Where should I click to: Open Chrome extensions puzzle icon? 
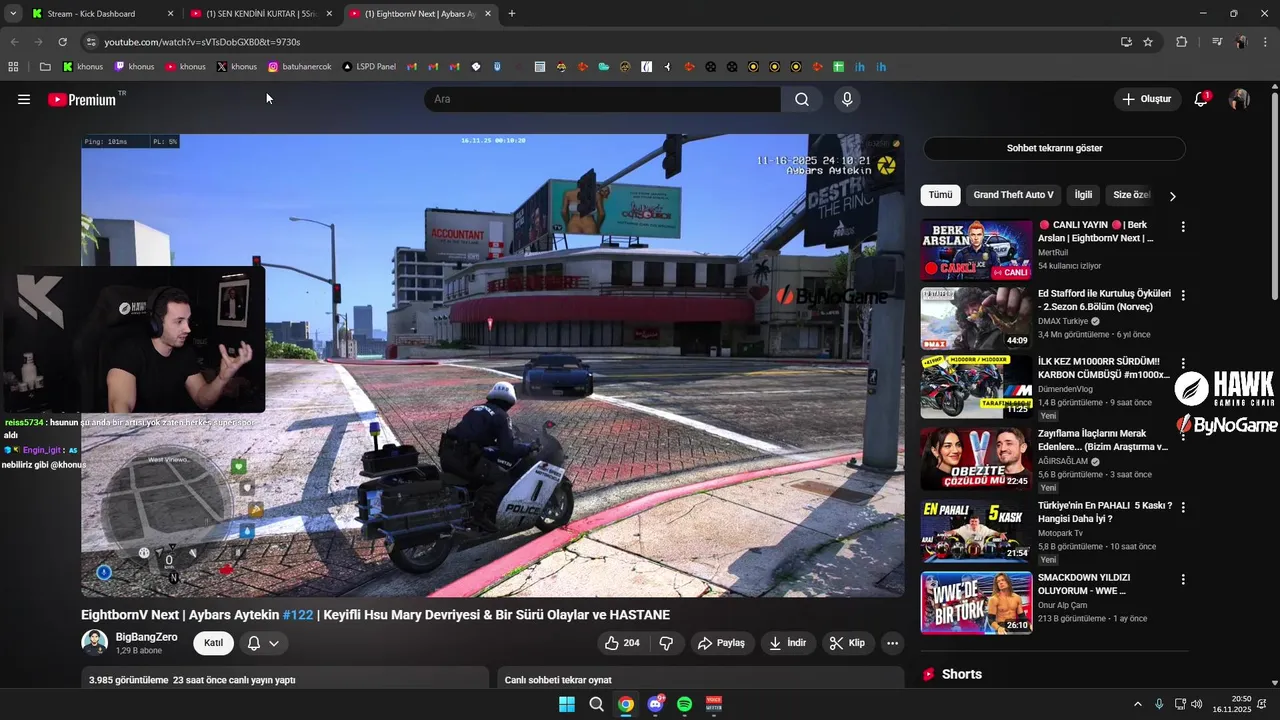1181,42
